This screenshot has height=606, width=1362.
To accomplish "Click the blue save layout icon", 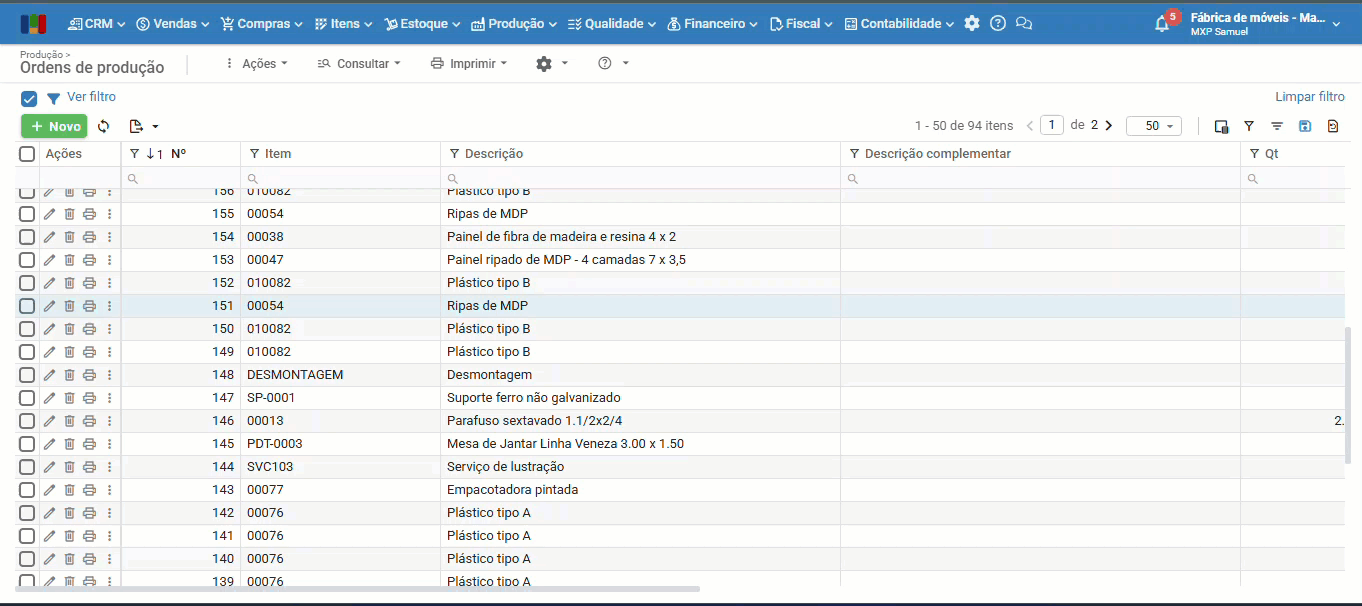I will point(1305,126).
